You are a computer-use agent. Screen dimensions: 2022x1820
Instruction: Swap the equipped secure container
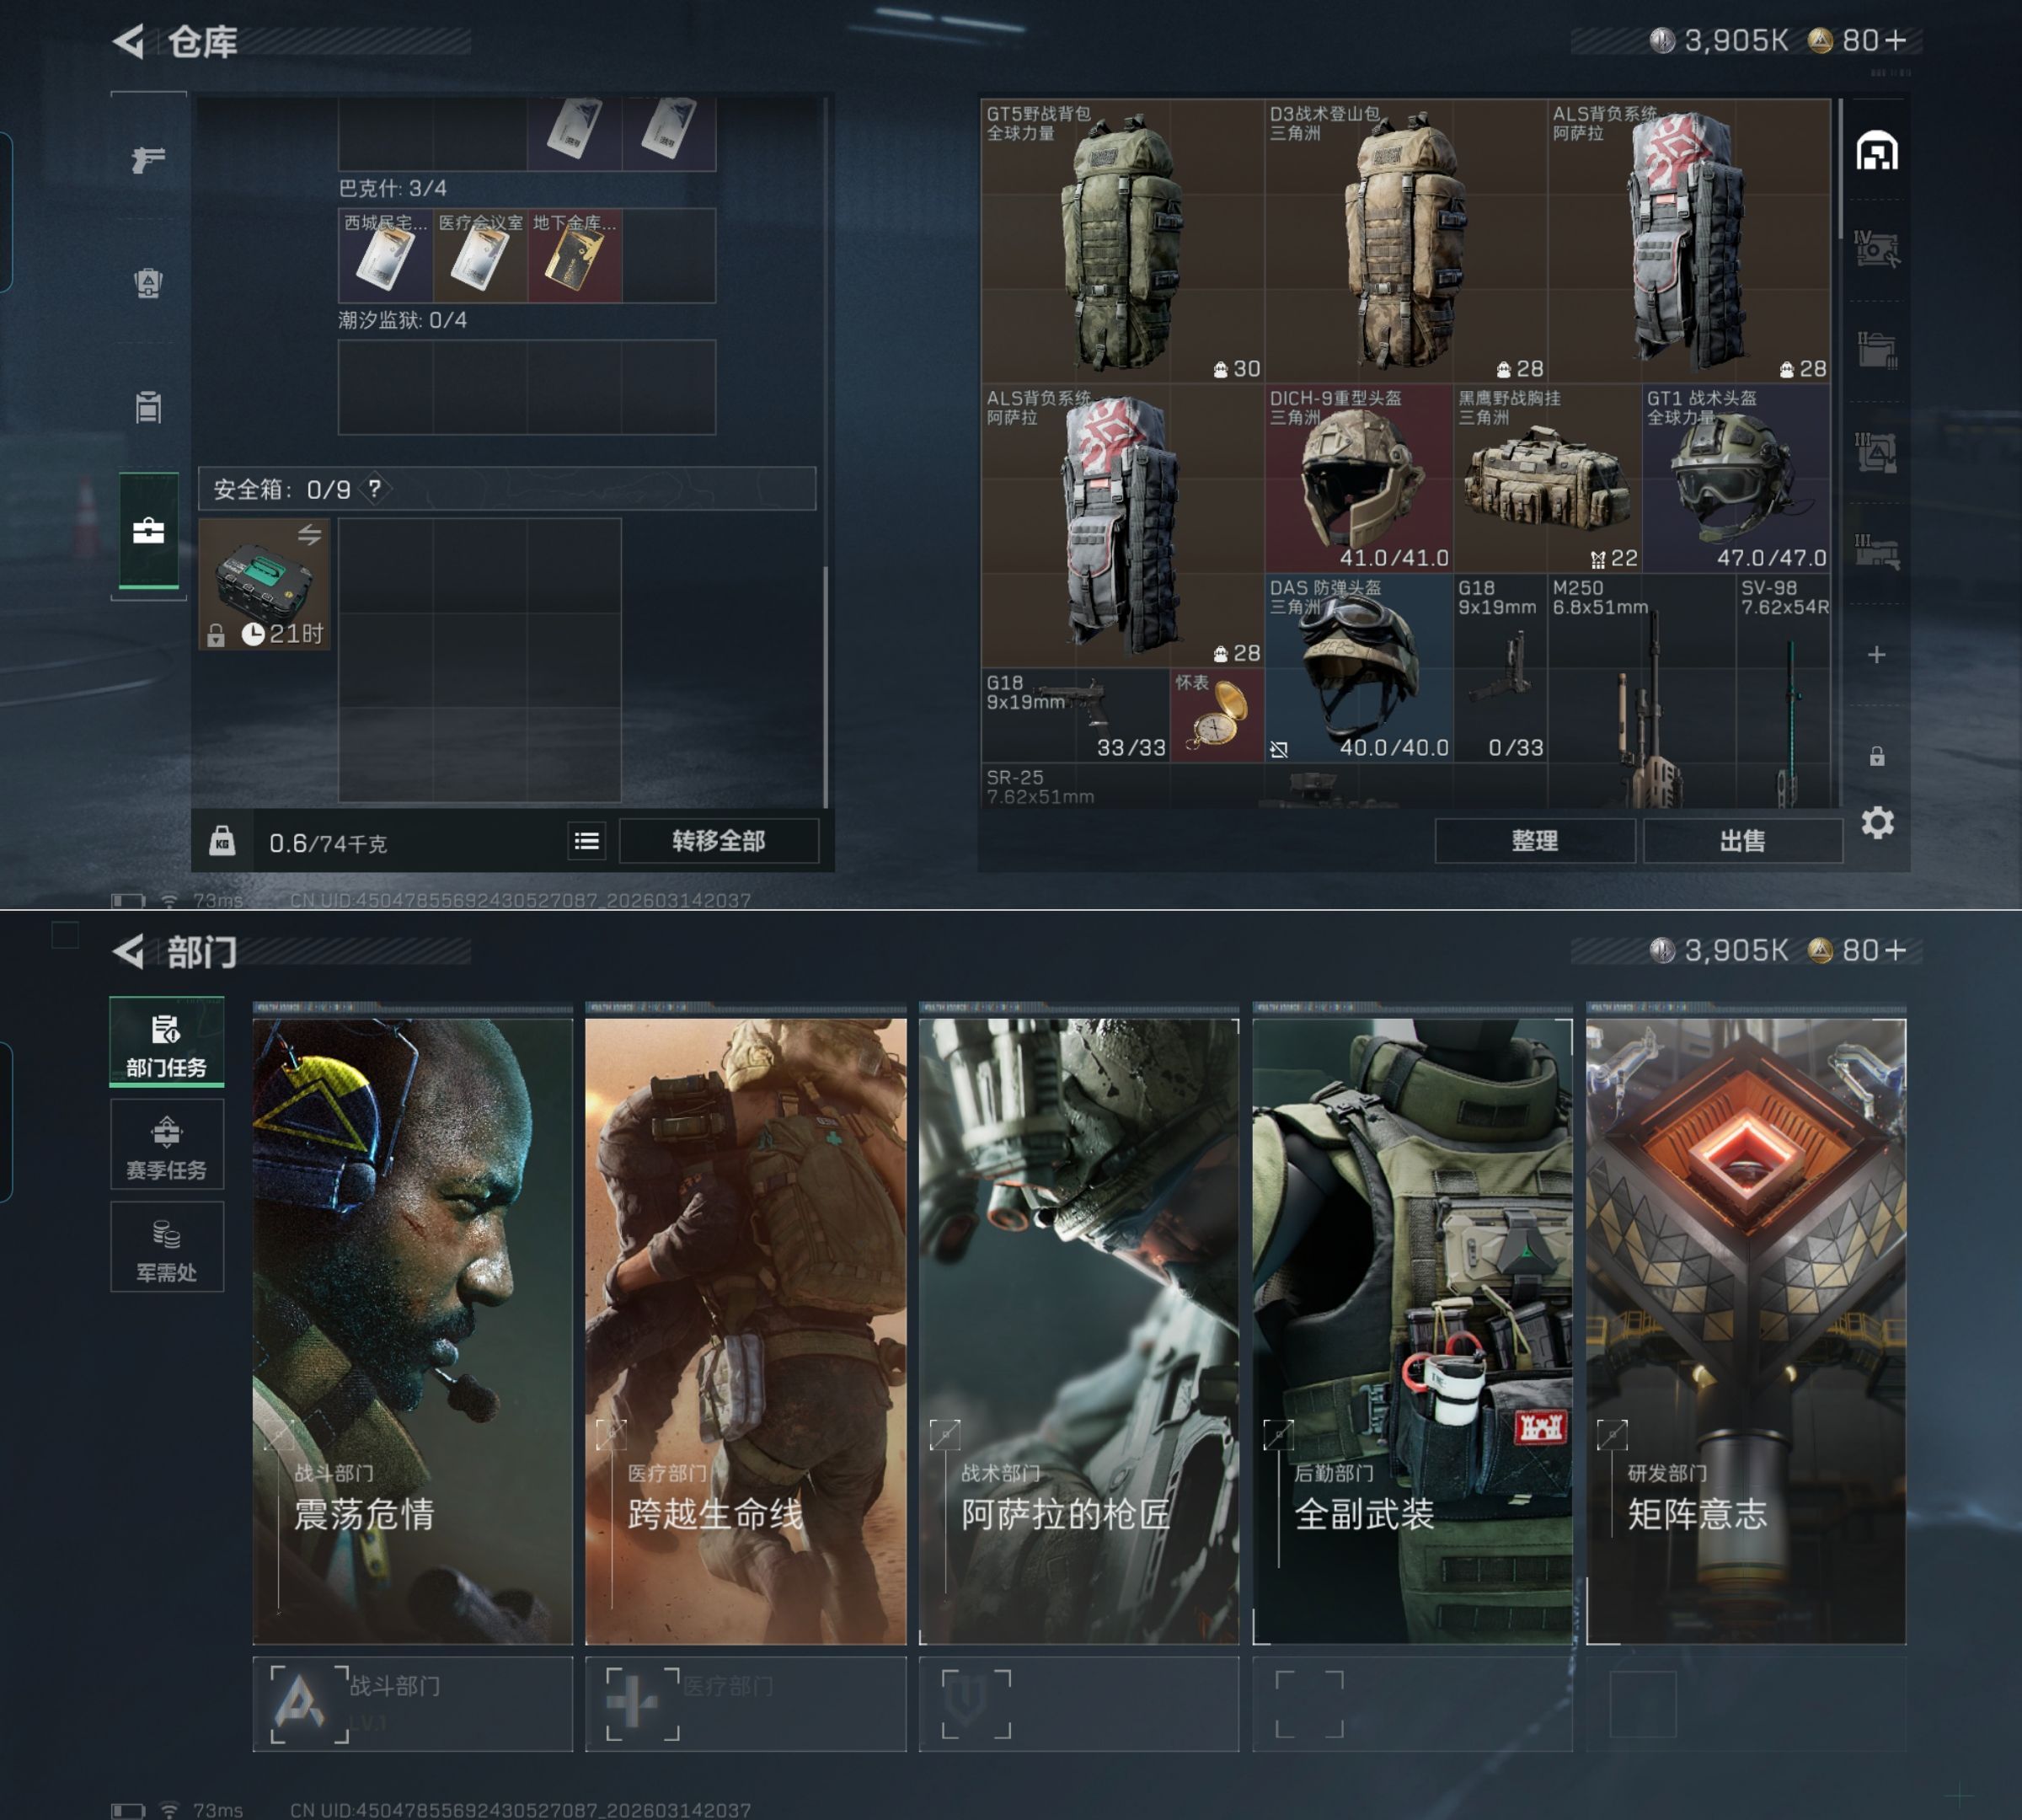click(309, 535)
